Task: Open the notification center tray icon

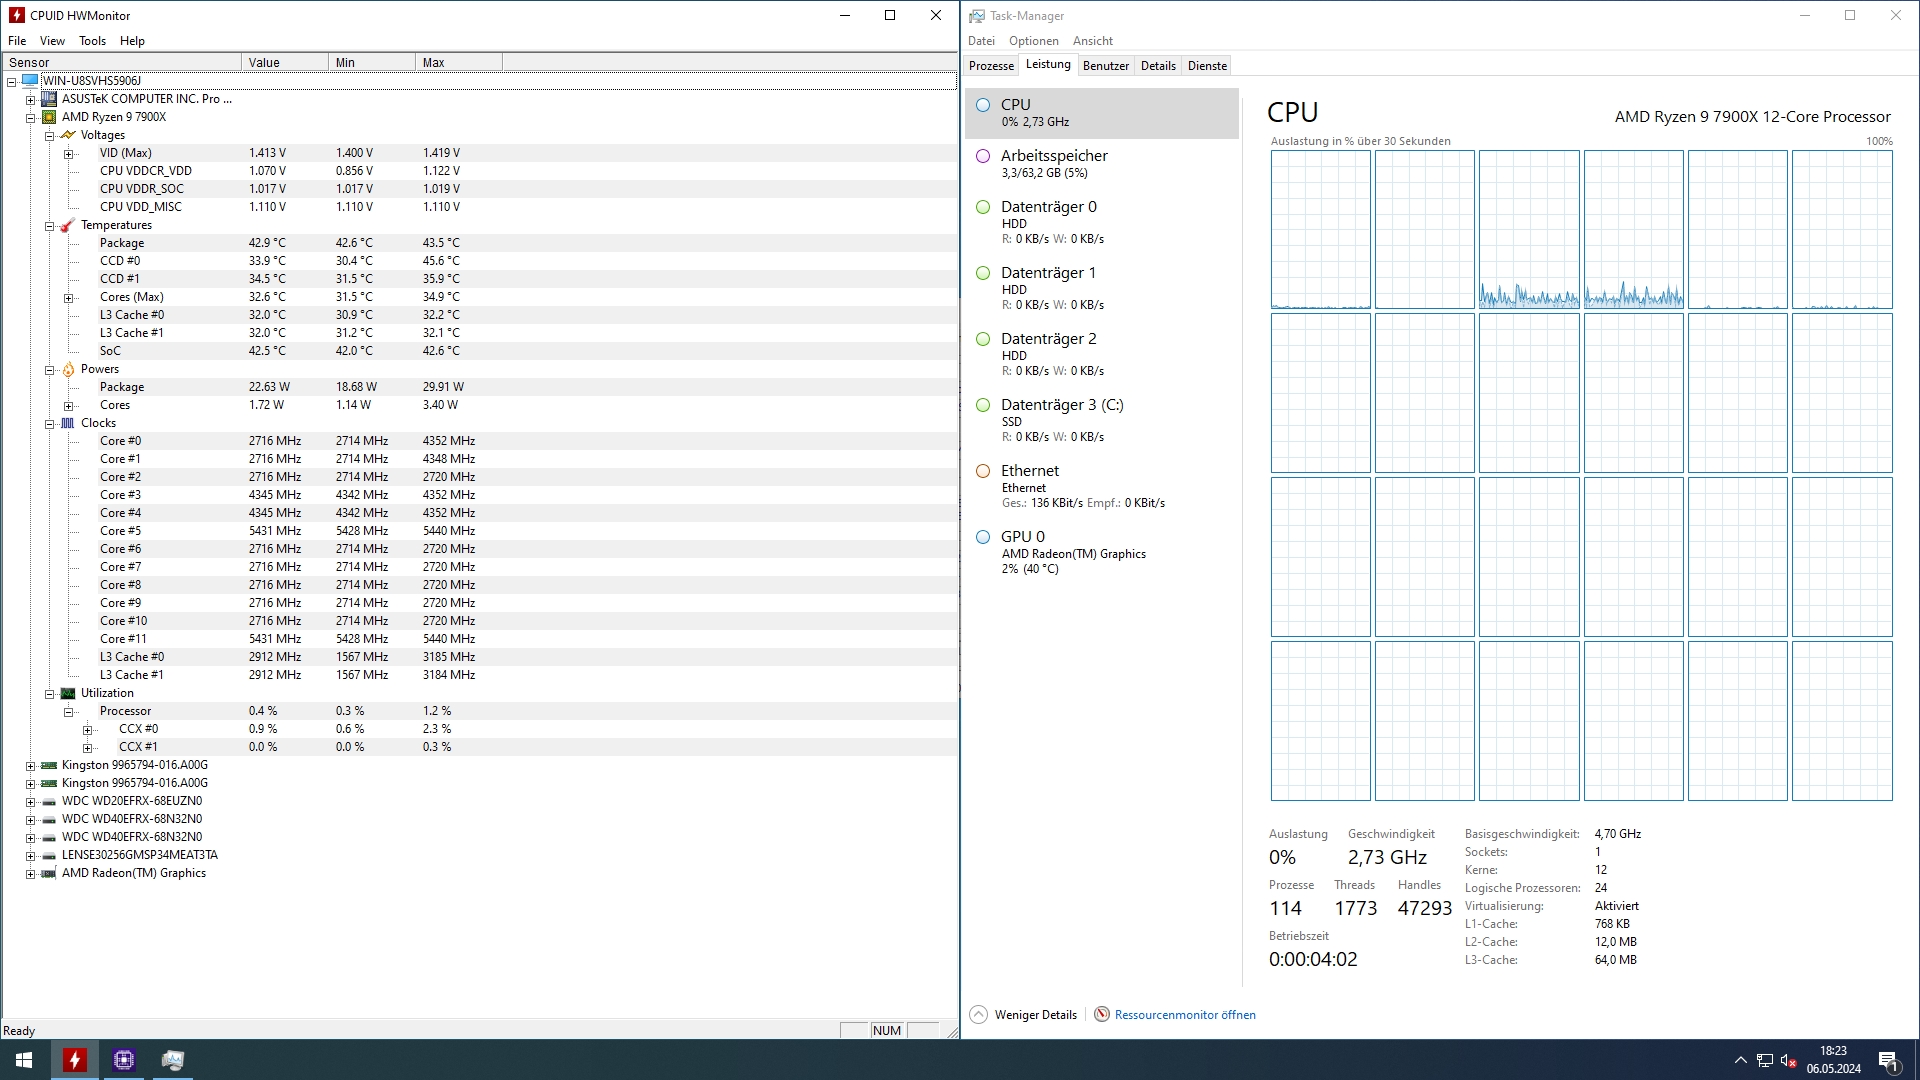Action: coord(1888,1060)
